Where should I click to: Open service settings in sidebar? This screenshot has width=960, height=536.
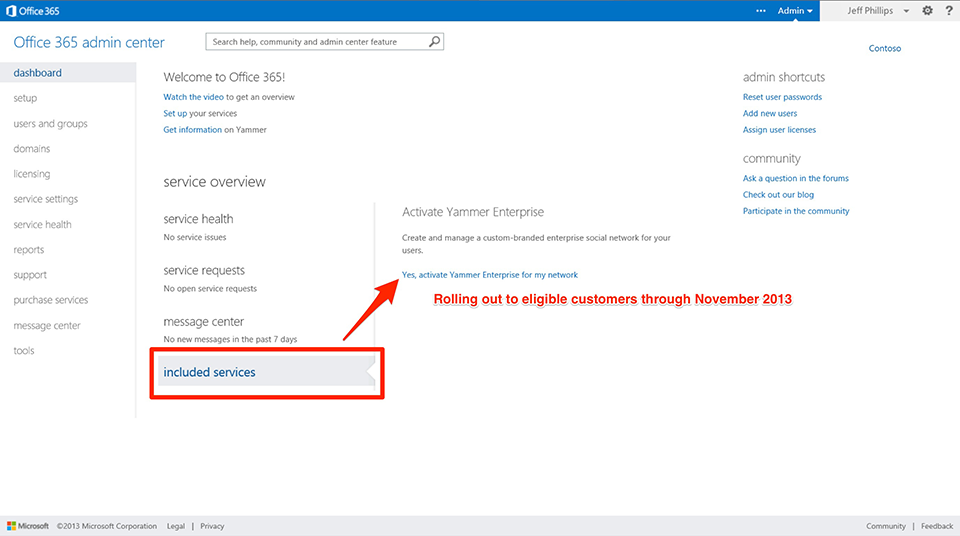point(45,199)
